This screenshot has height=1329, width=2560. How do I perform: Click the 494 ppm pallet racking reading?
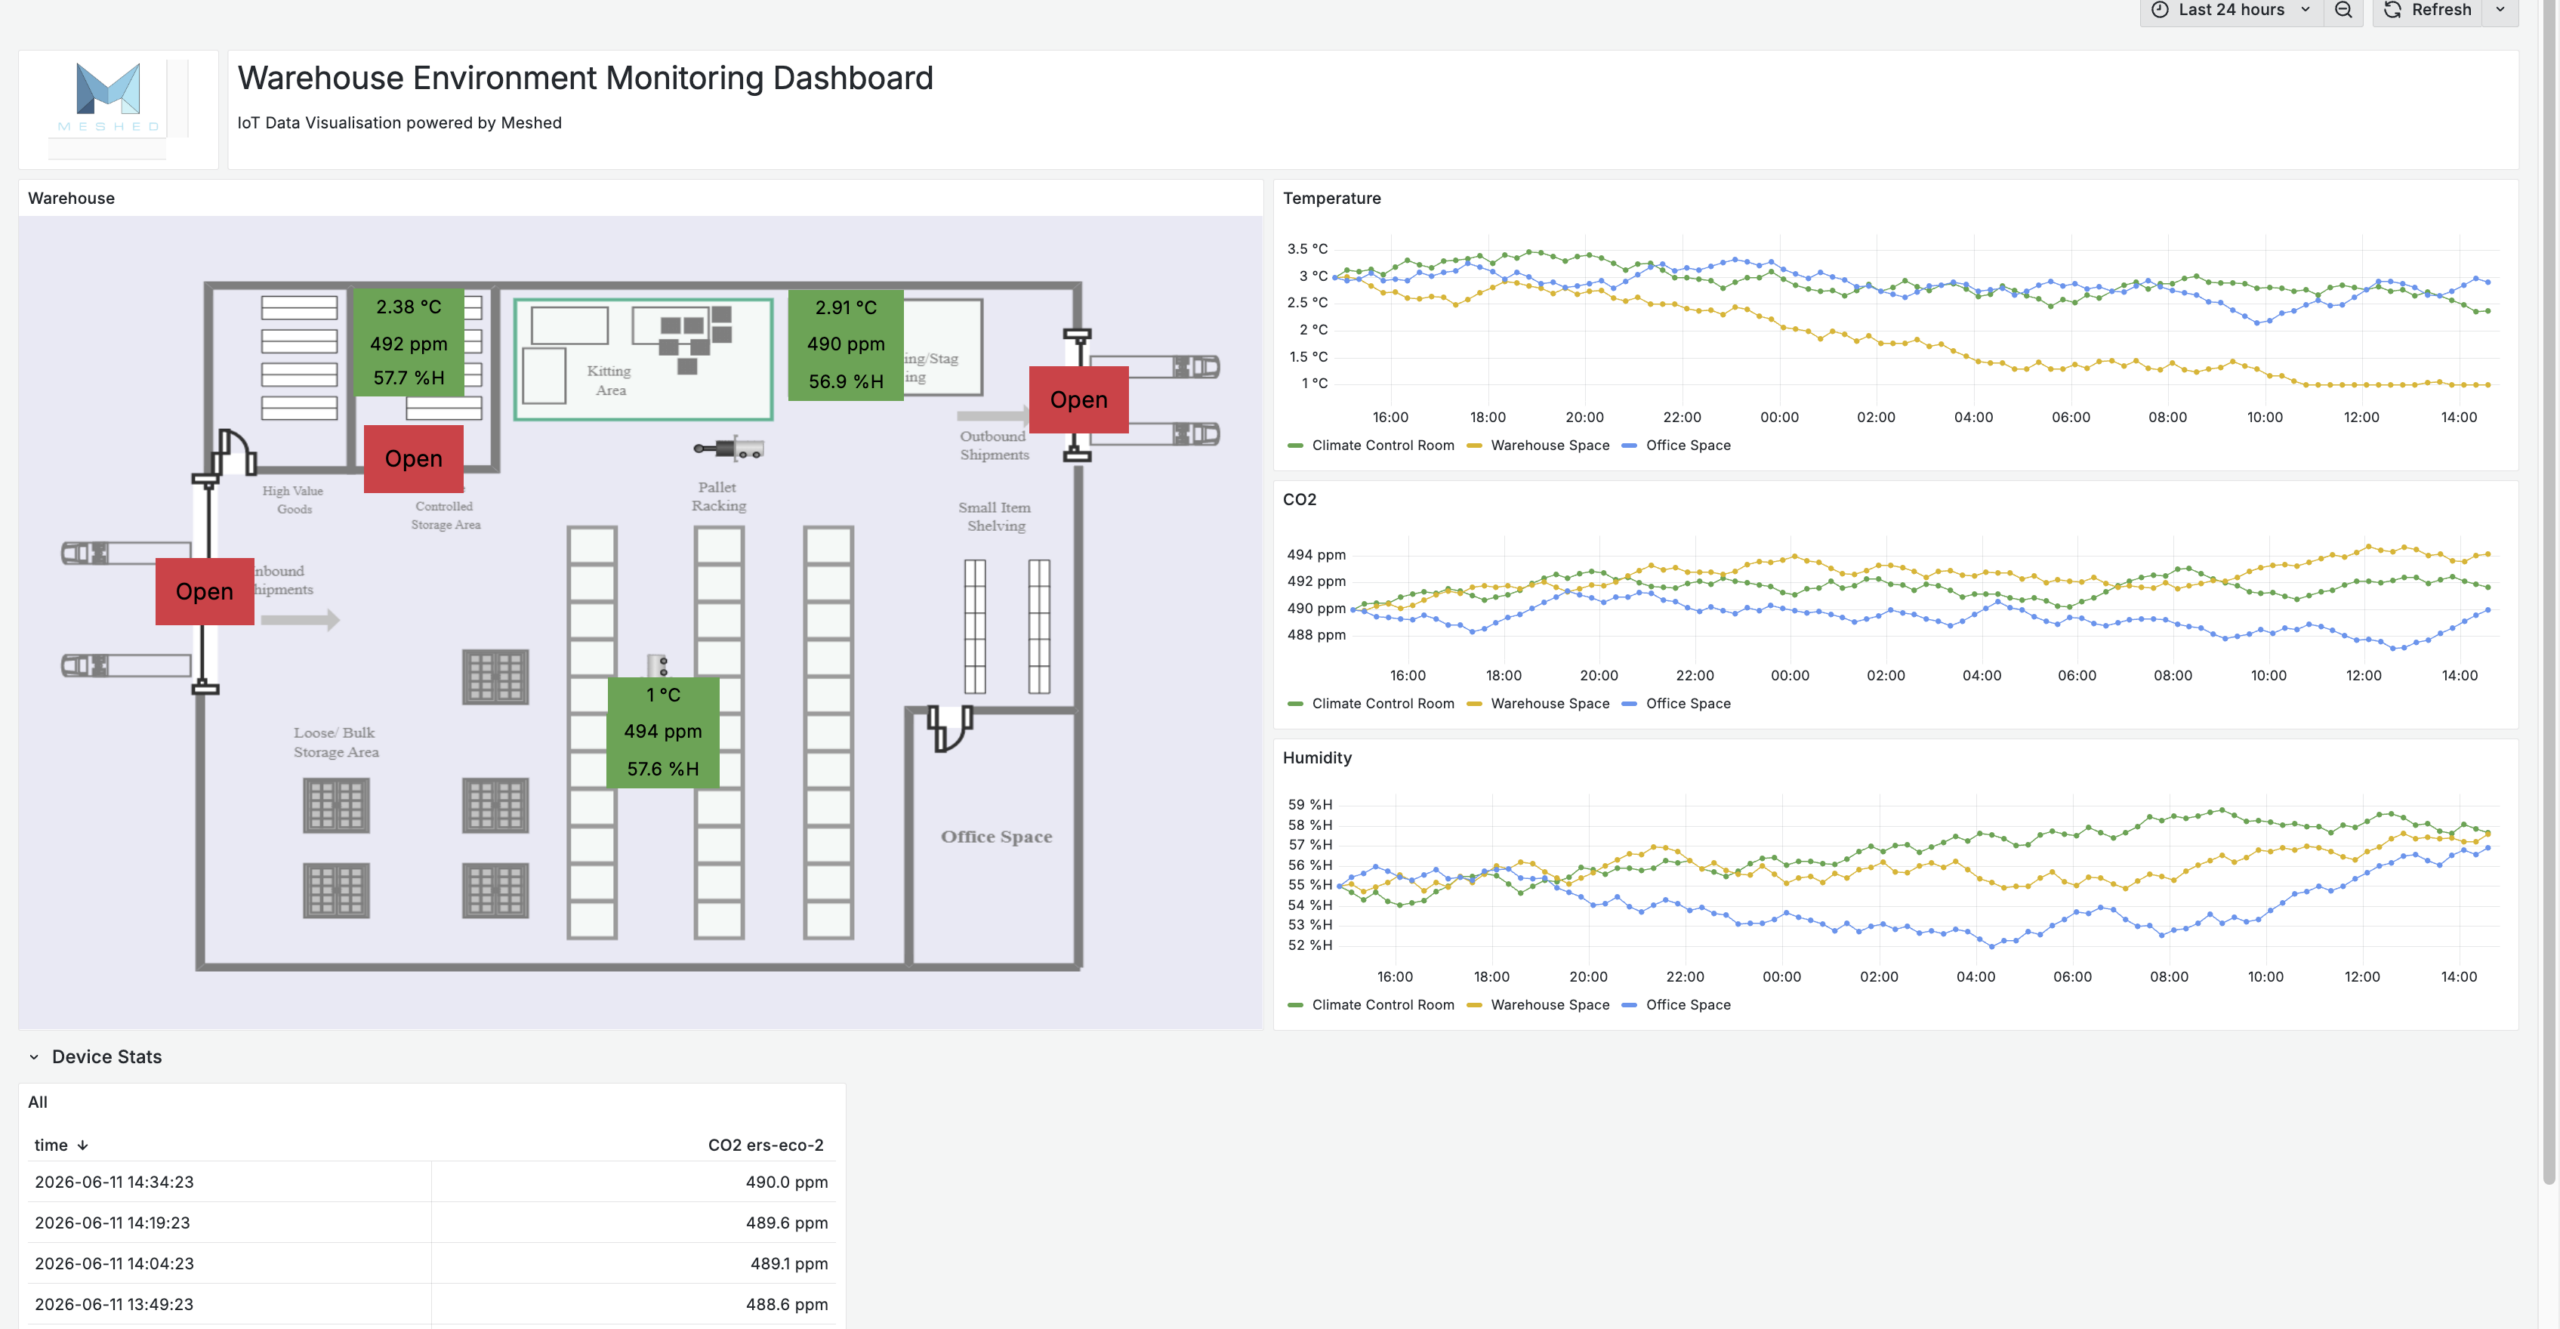pyautogui.click(x=662, y=730)
